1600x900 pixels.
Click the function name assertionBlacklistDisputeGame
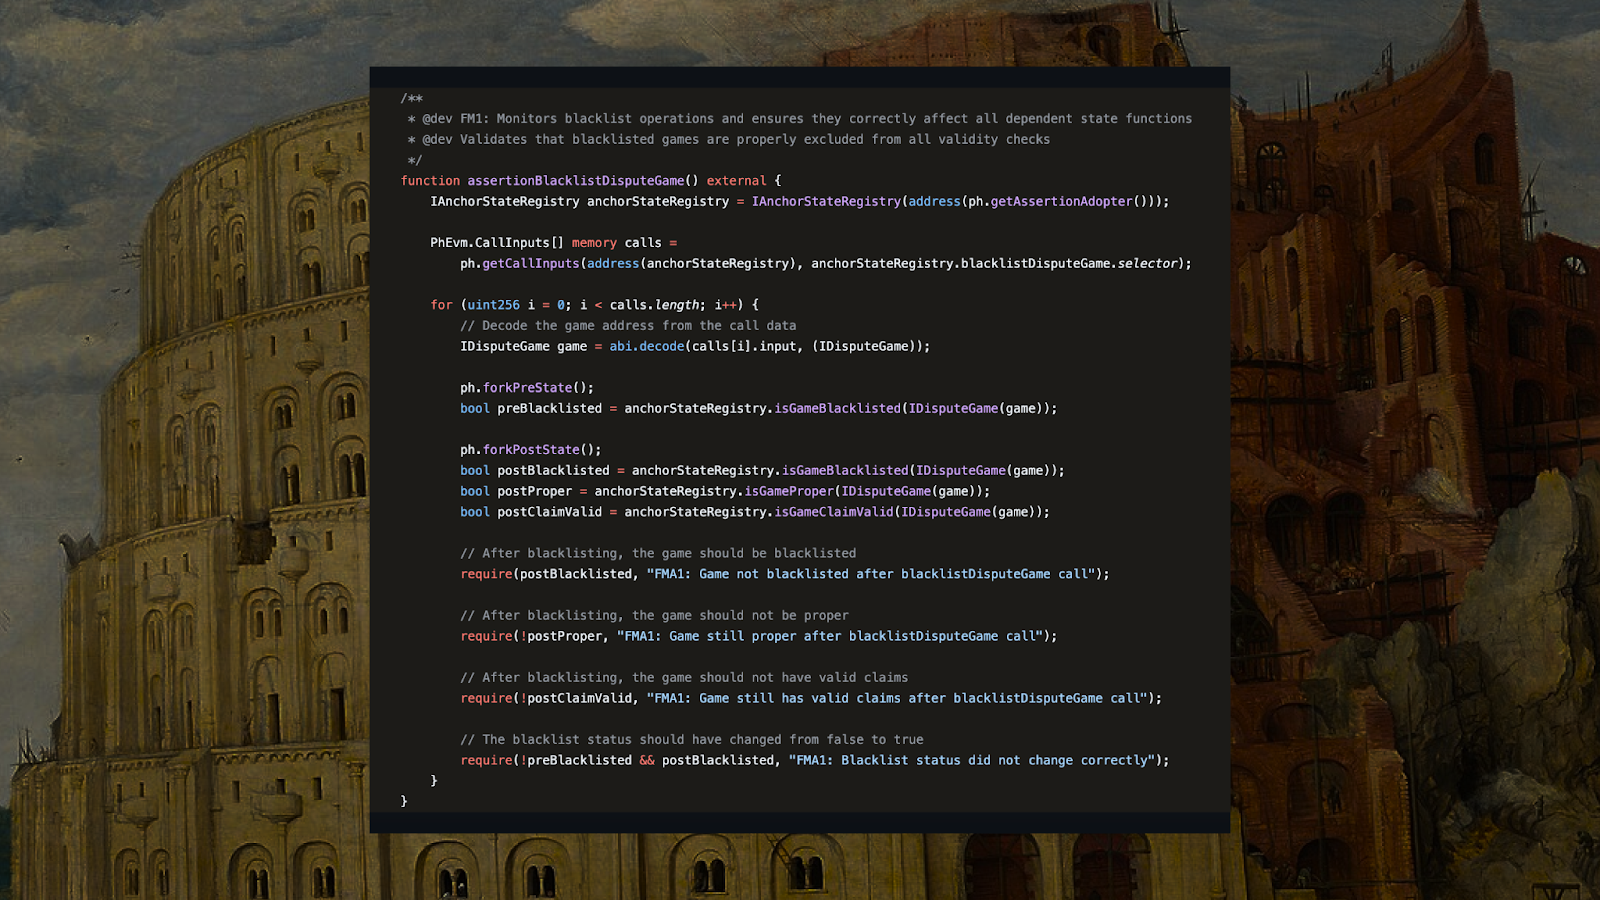click(576, 181)
